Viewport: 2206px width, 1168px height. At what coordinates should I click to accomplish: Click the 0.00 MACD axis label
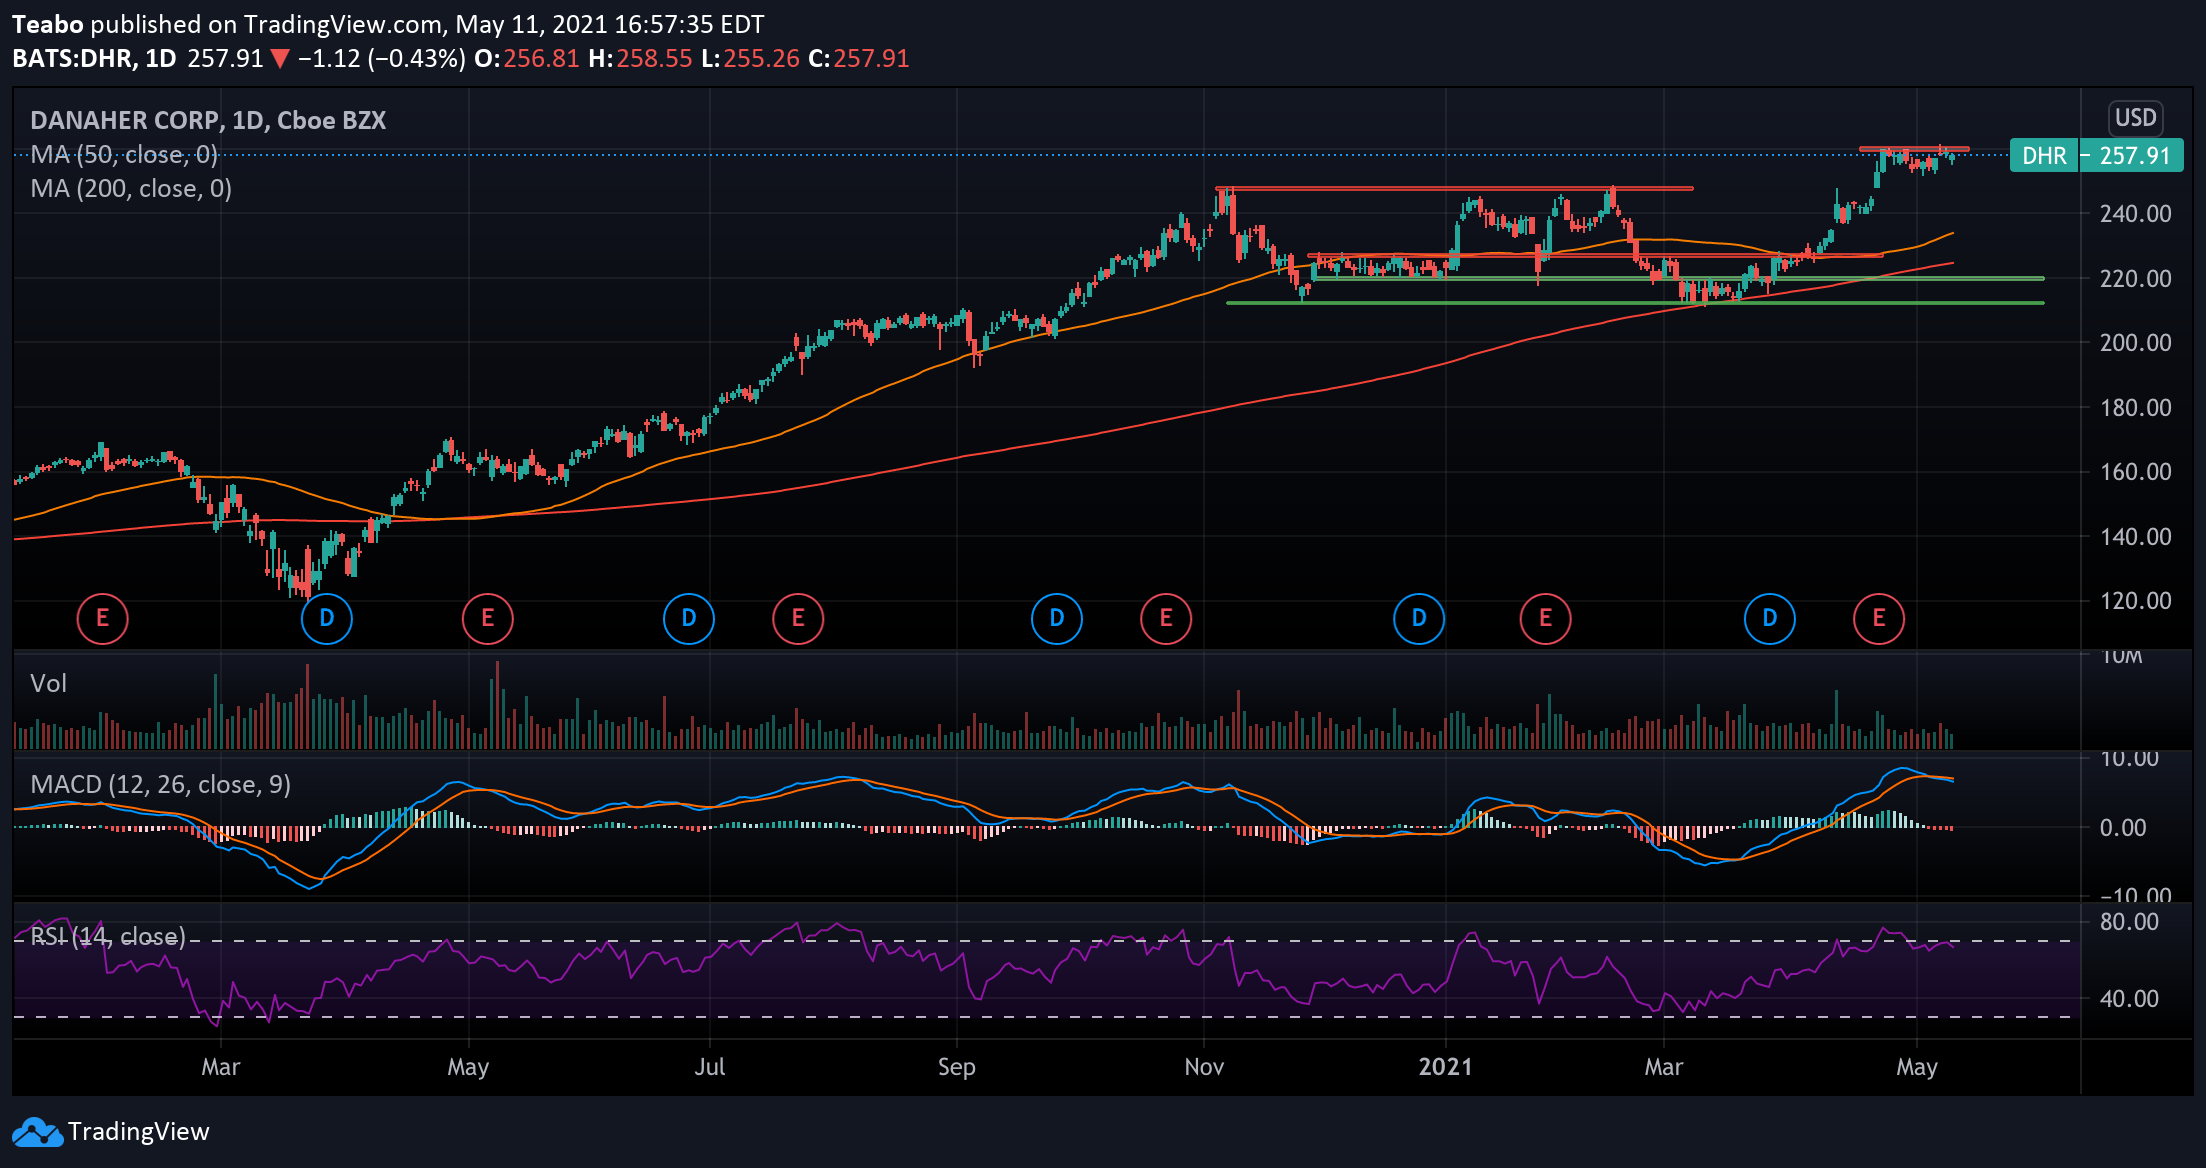(2122, 828)
